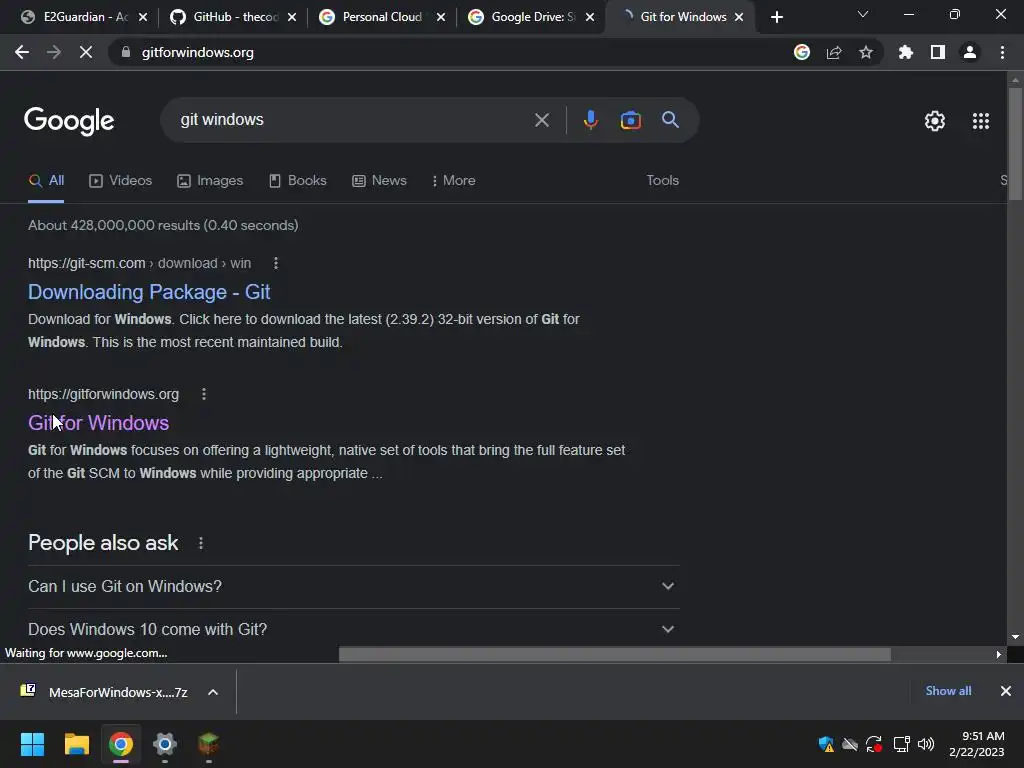This screenshot has width=1024, height=768.
Task: Close the Google Drive tab
Action: click(x=590, y=17)
